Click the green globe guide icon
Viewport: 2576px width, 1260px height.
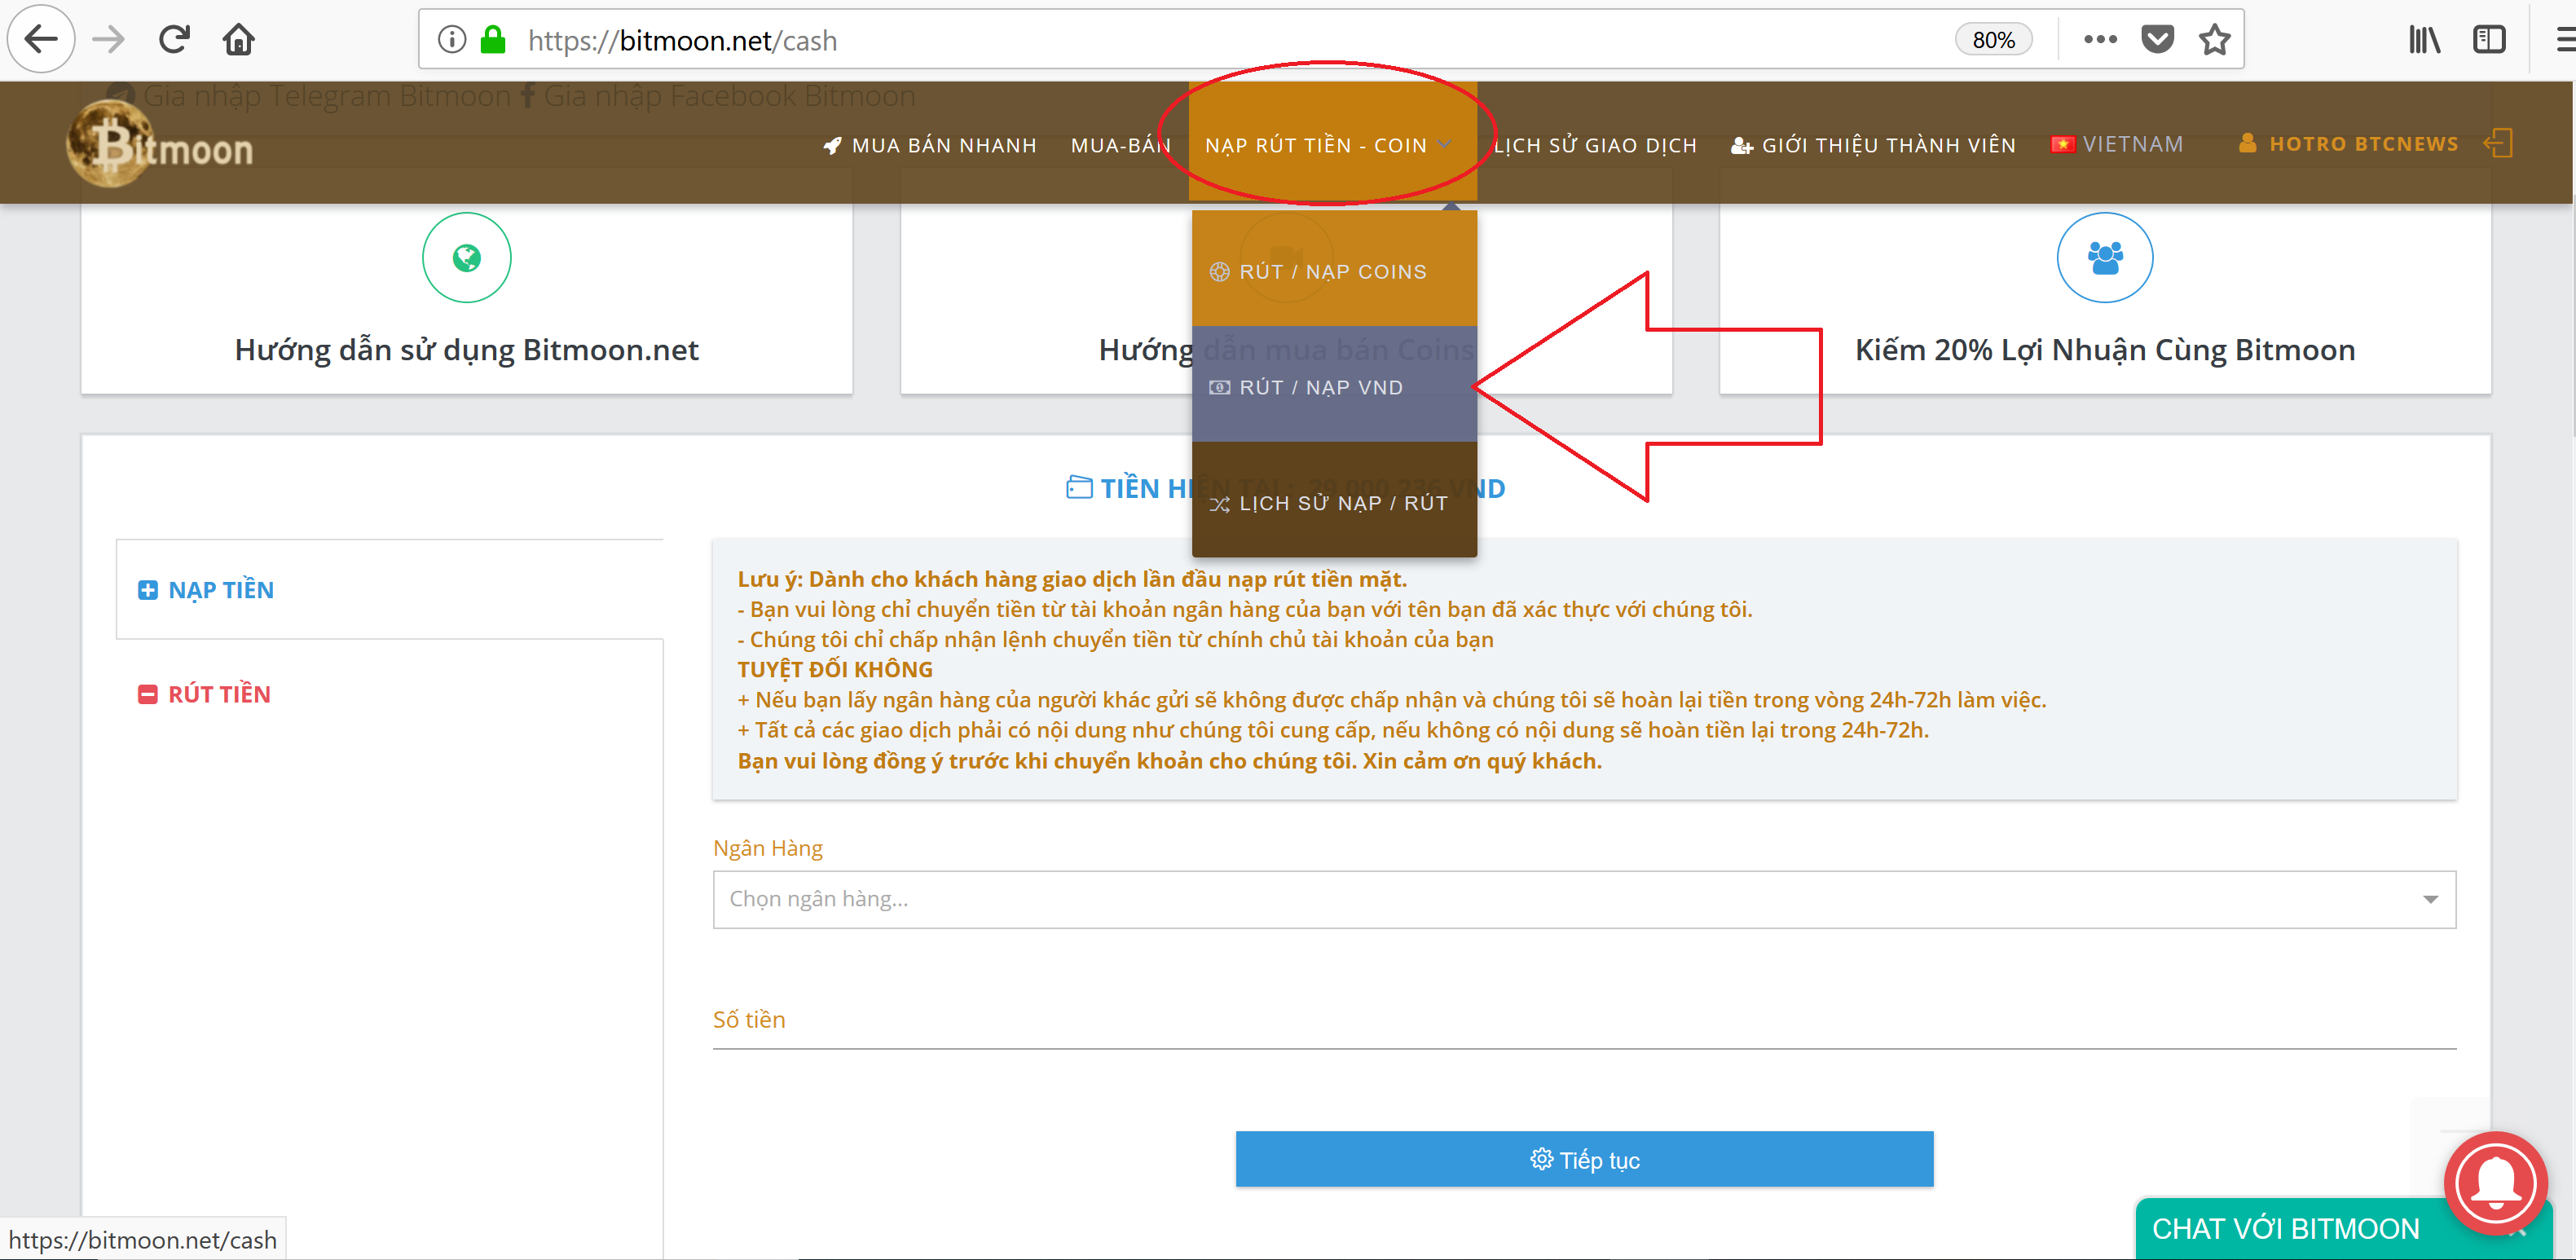click(466, 257)
